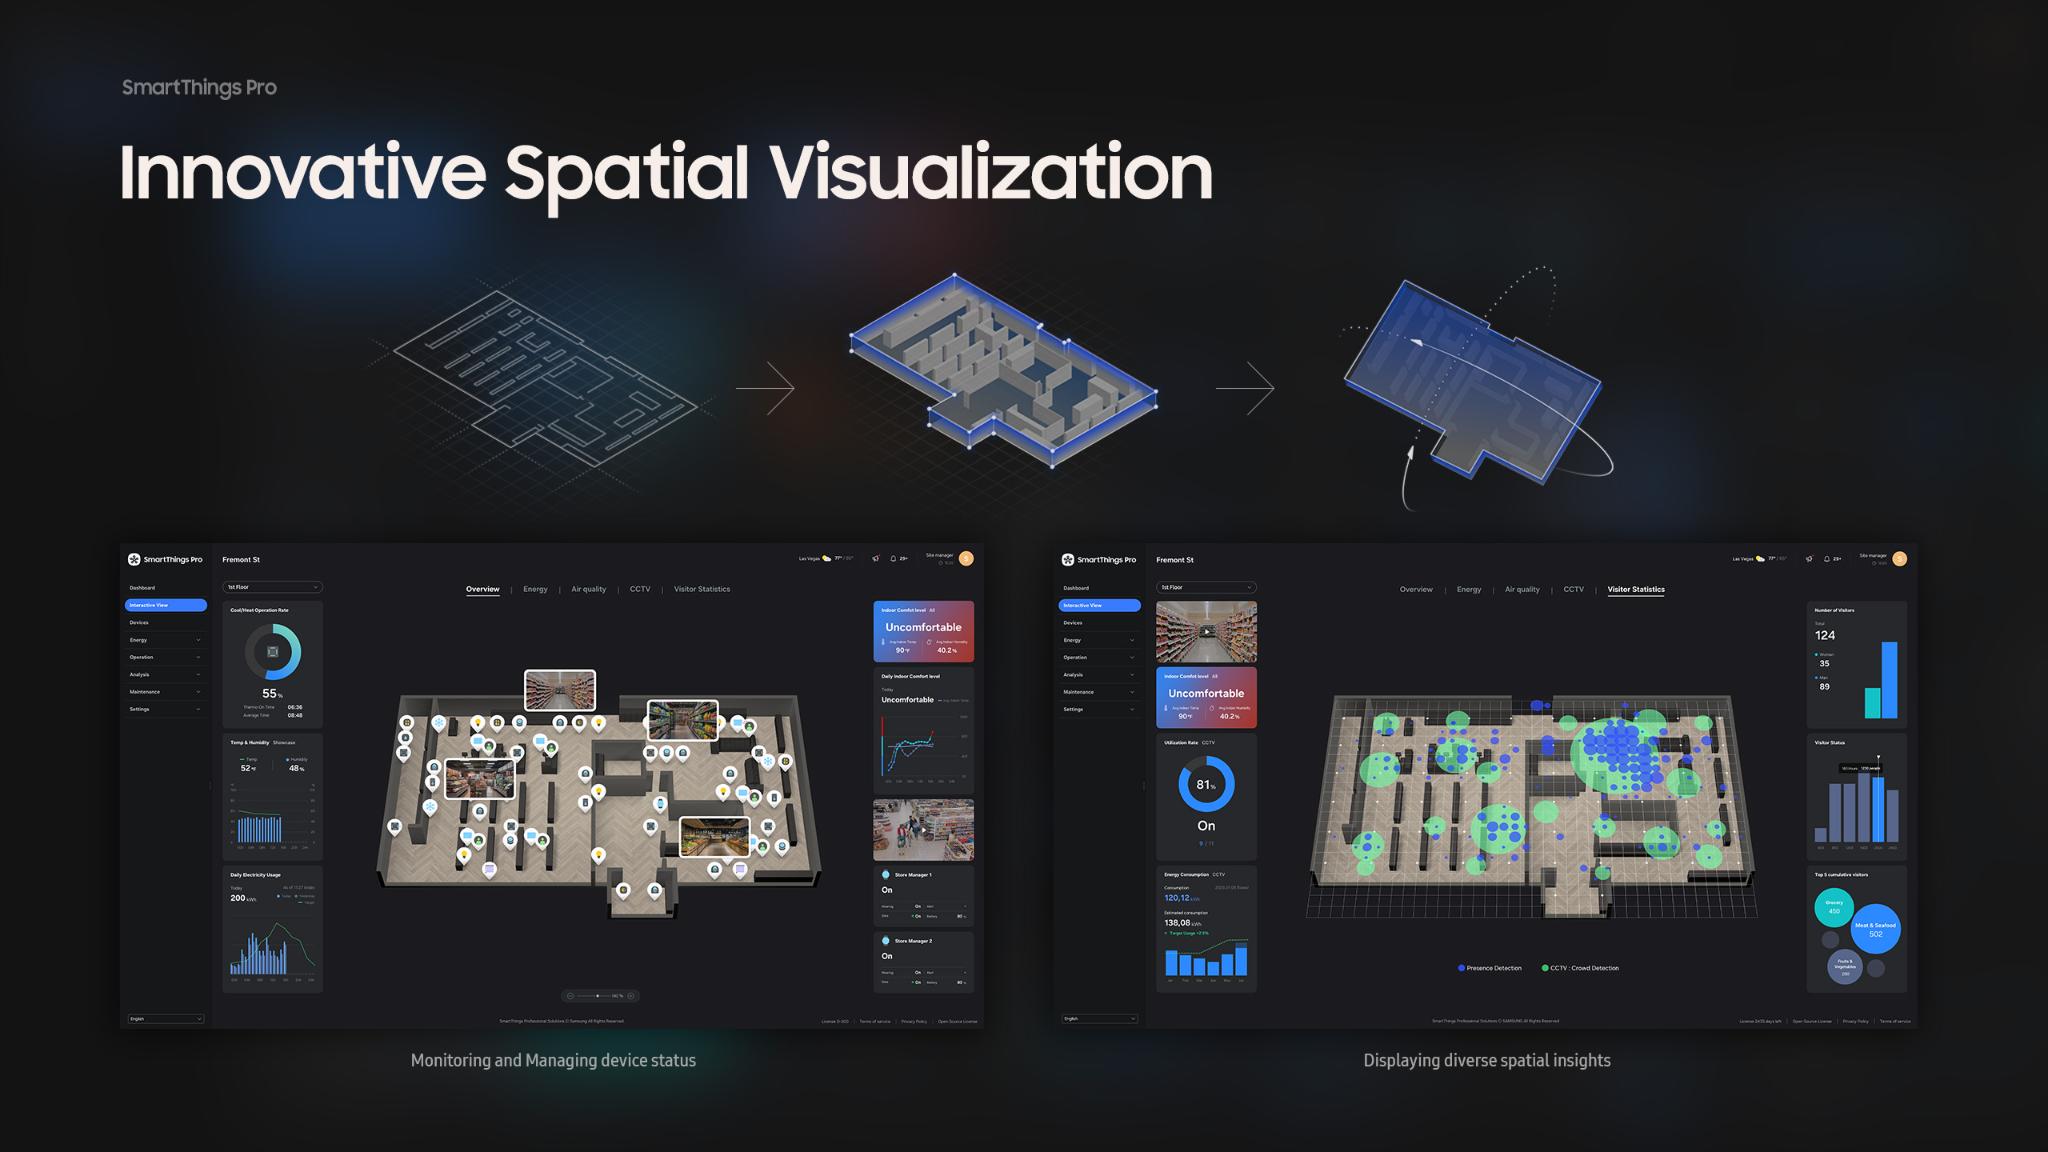The image size is (2048, 1152).
Task: Click the zoom-out minus icon below the floor plan
Action: tap(570, 996)
